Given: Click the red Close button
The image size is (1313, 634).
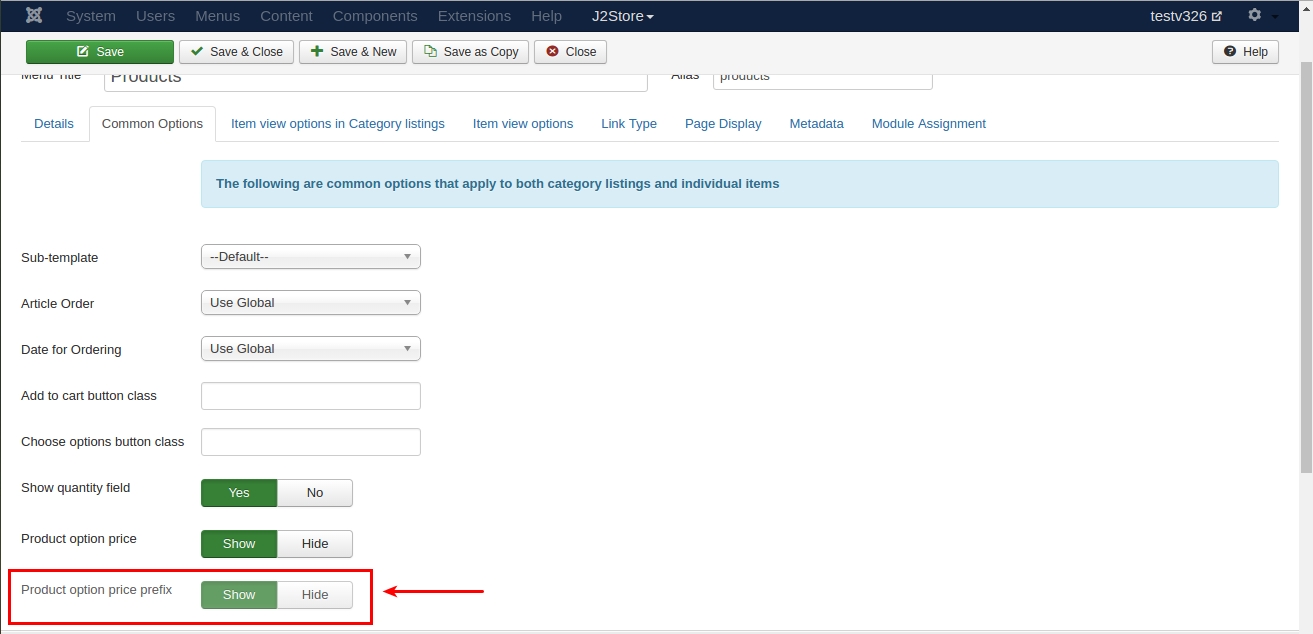Looking at the screenshot, I should [x=570, y=52].
